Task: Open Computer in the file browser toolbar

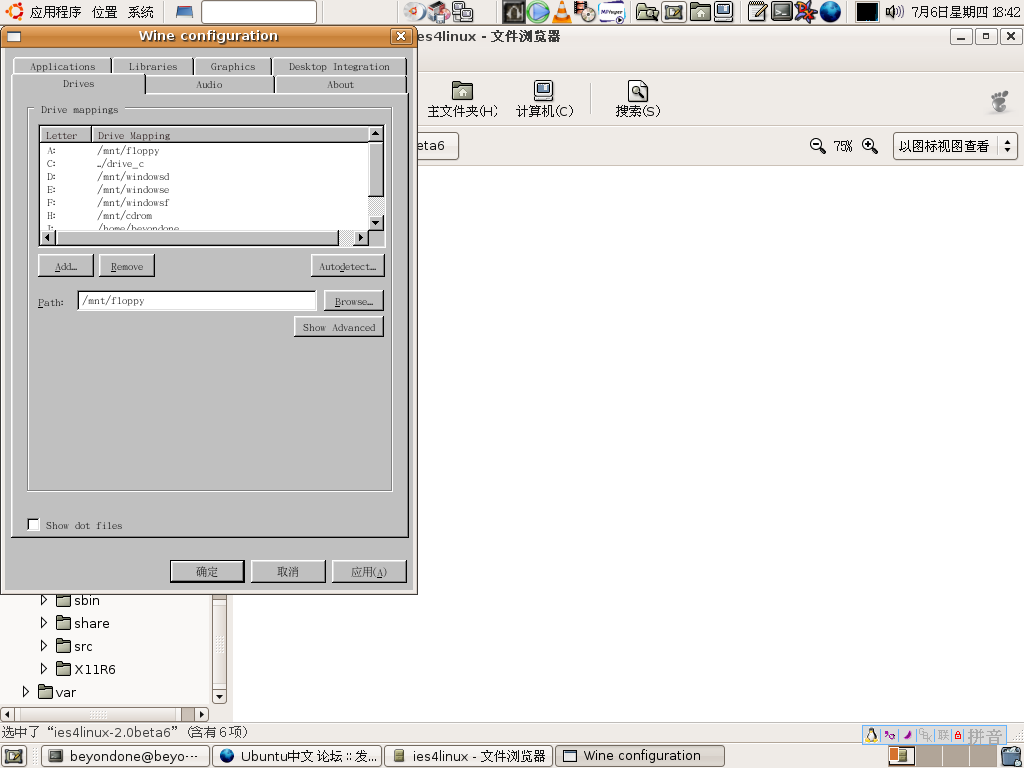Action: (544, 99)
